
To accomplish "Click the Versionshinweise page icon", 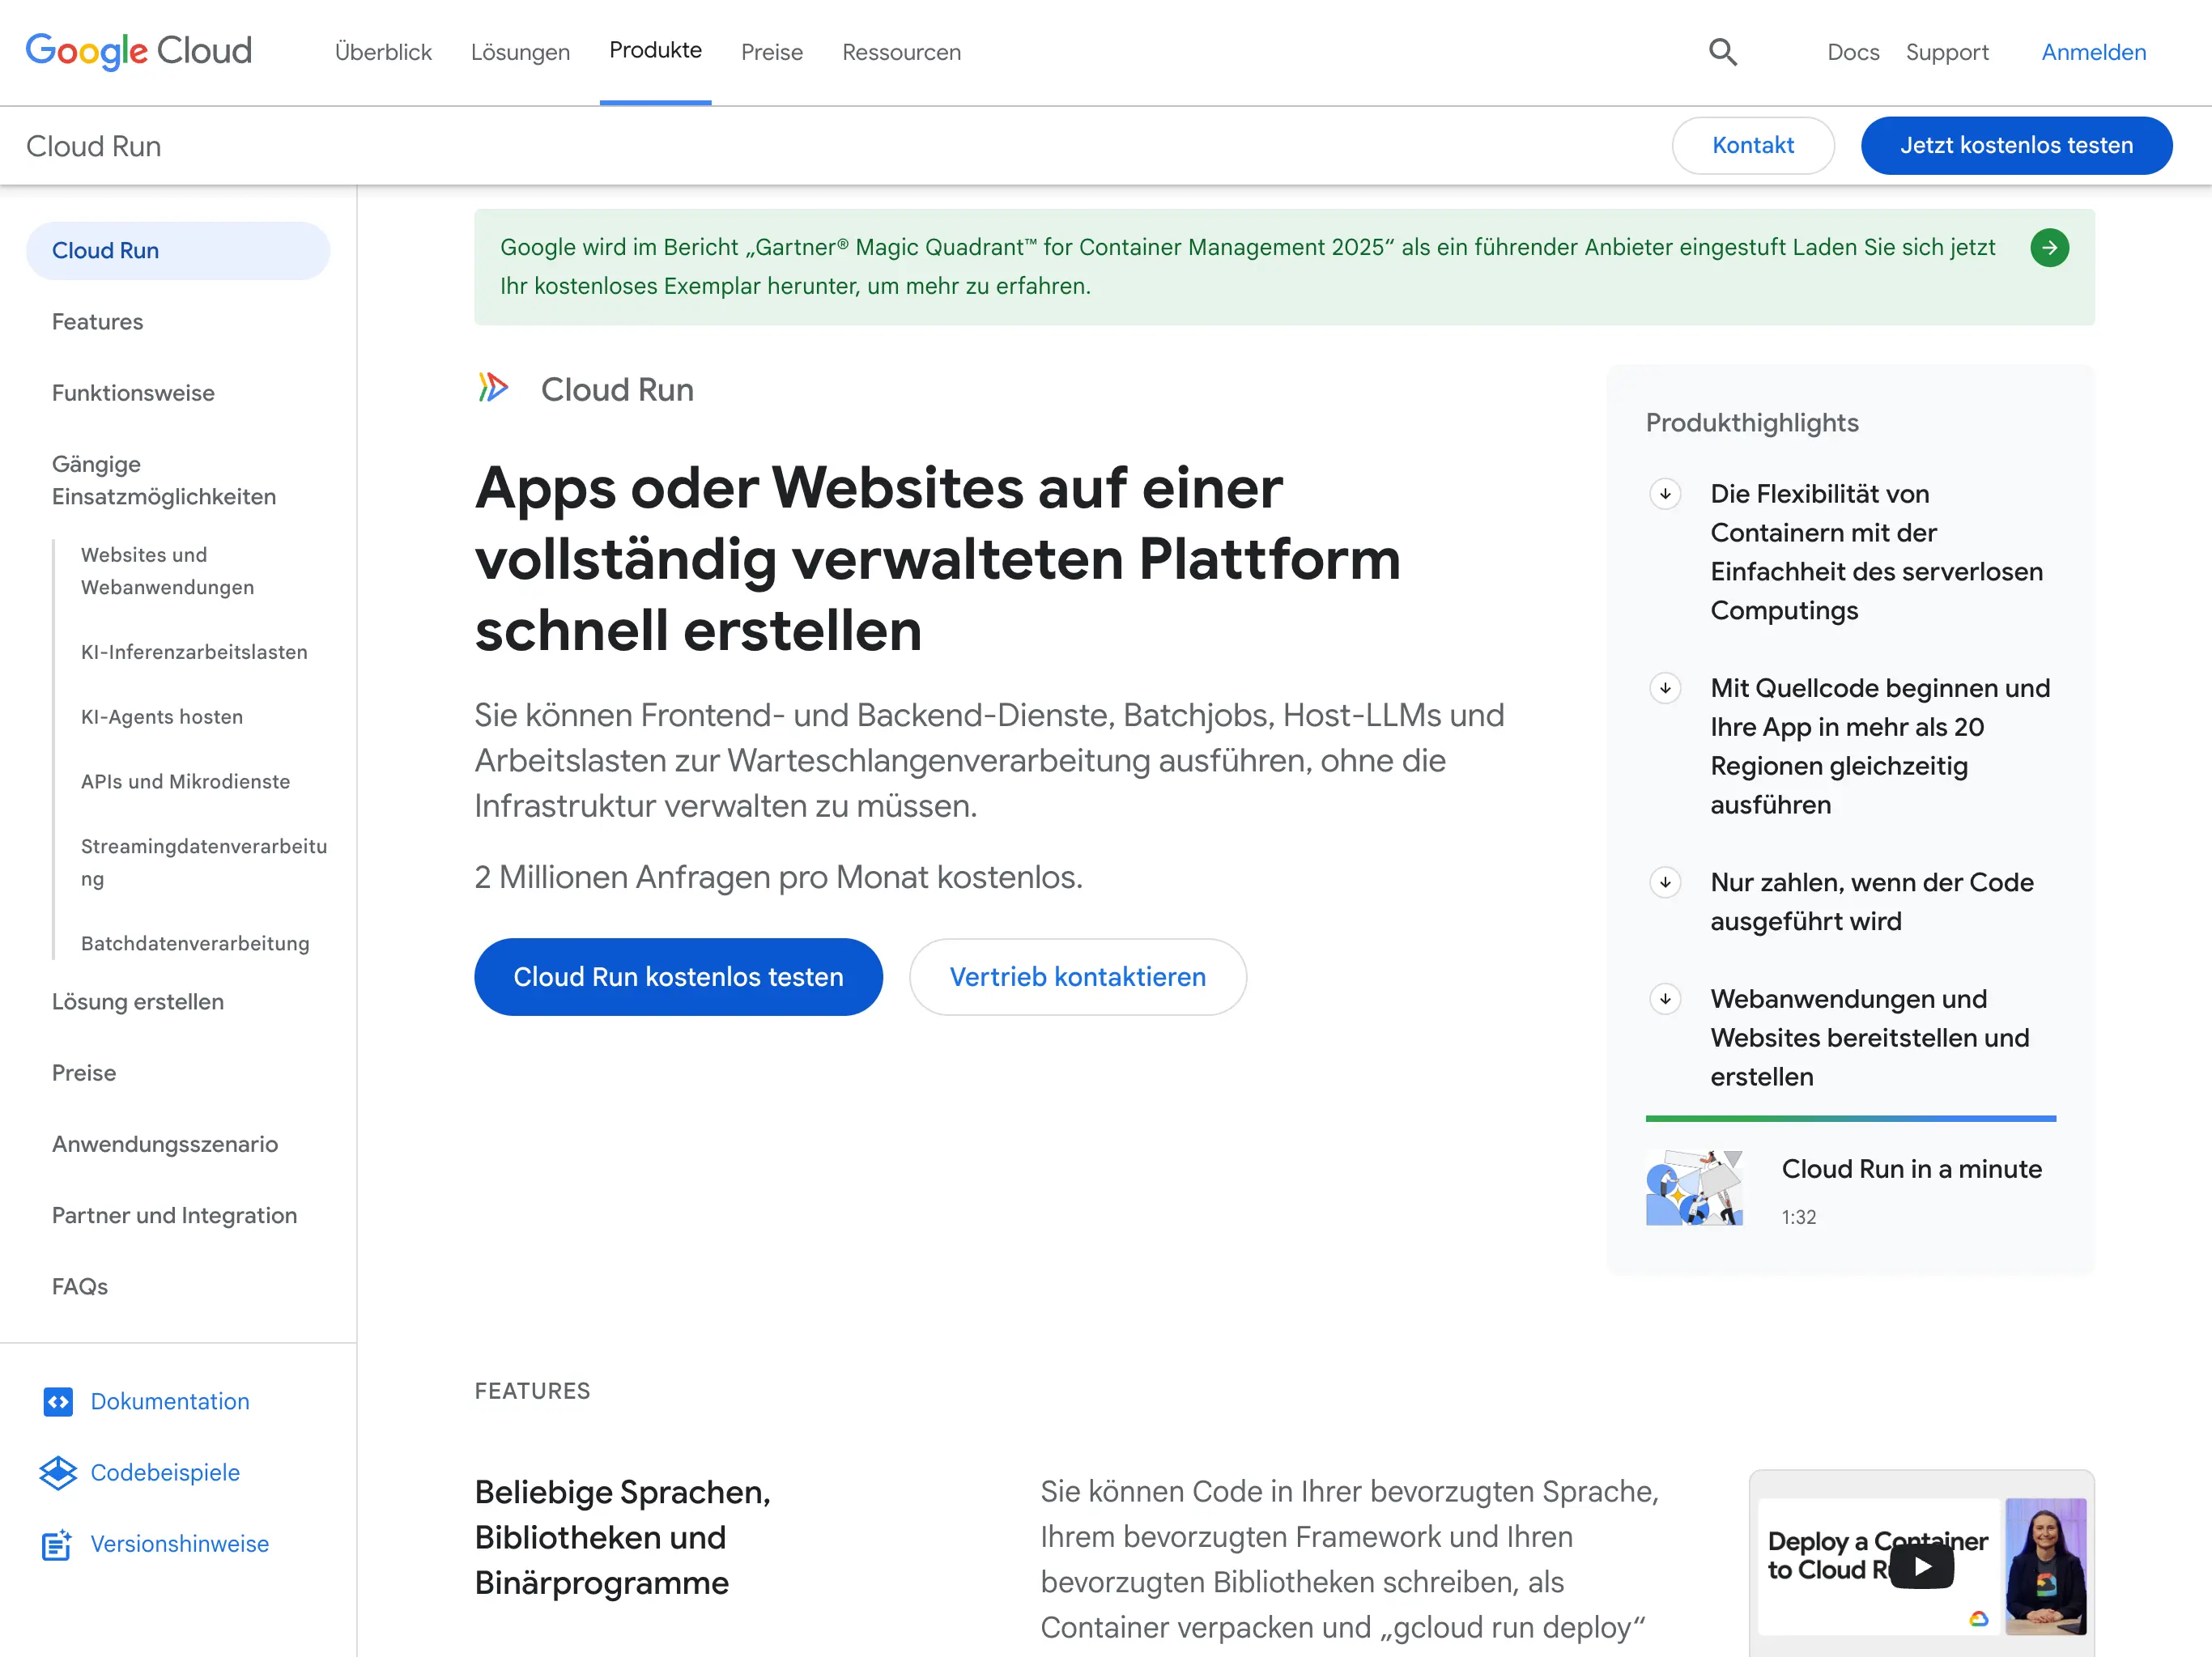I will click(x=58, y=1544).
